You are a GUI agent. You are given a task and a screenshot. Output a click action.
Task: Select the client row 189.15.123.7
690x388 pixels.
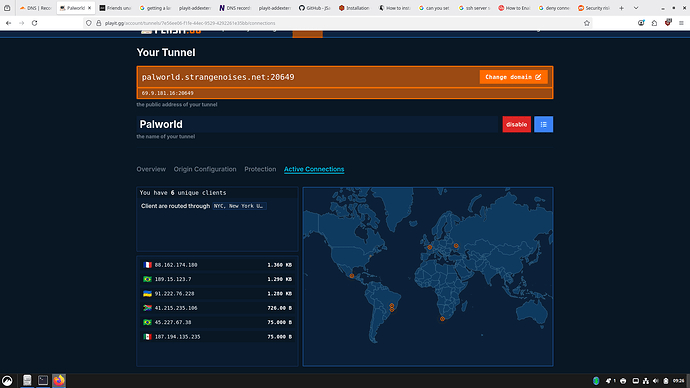click(x=217, y=279)
